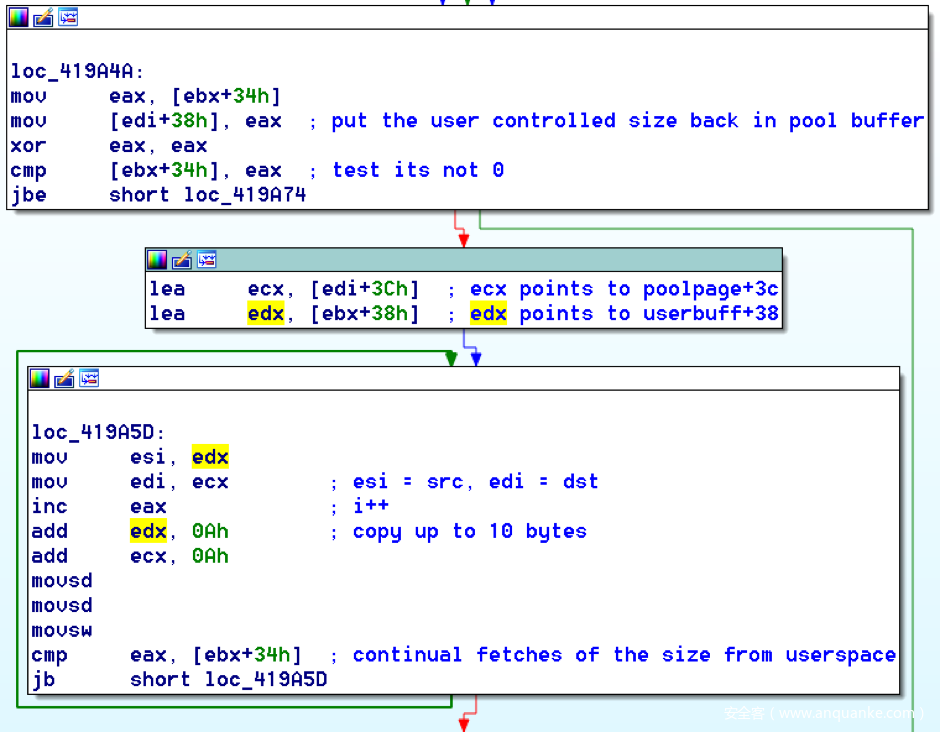Click highlighted edx in lea edx instruction
This screenshot has height=732, width=940.
coord(266,314)
